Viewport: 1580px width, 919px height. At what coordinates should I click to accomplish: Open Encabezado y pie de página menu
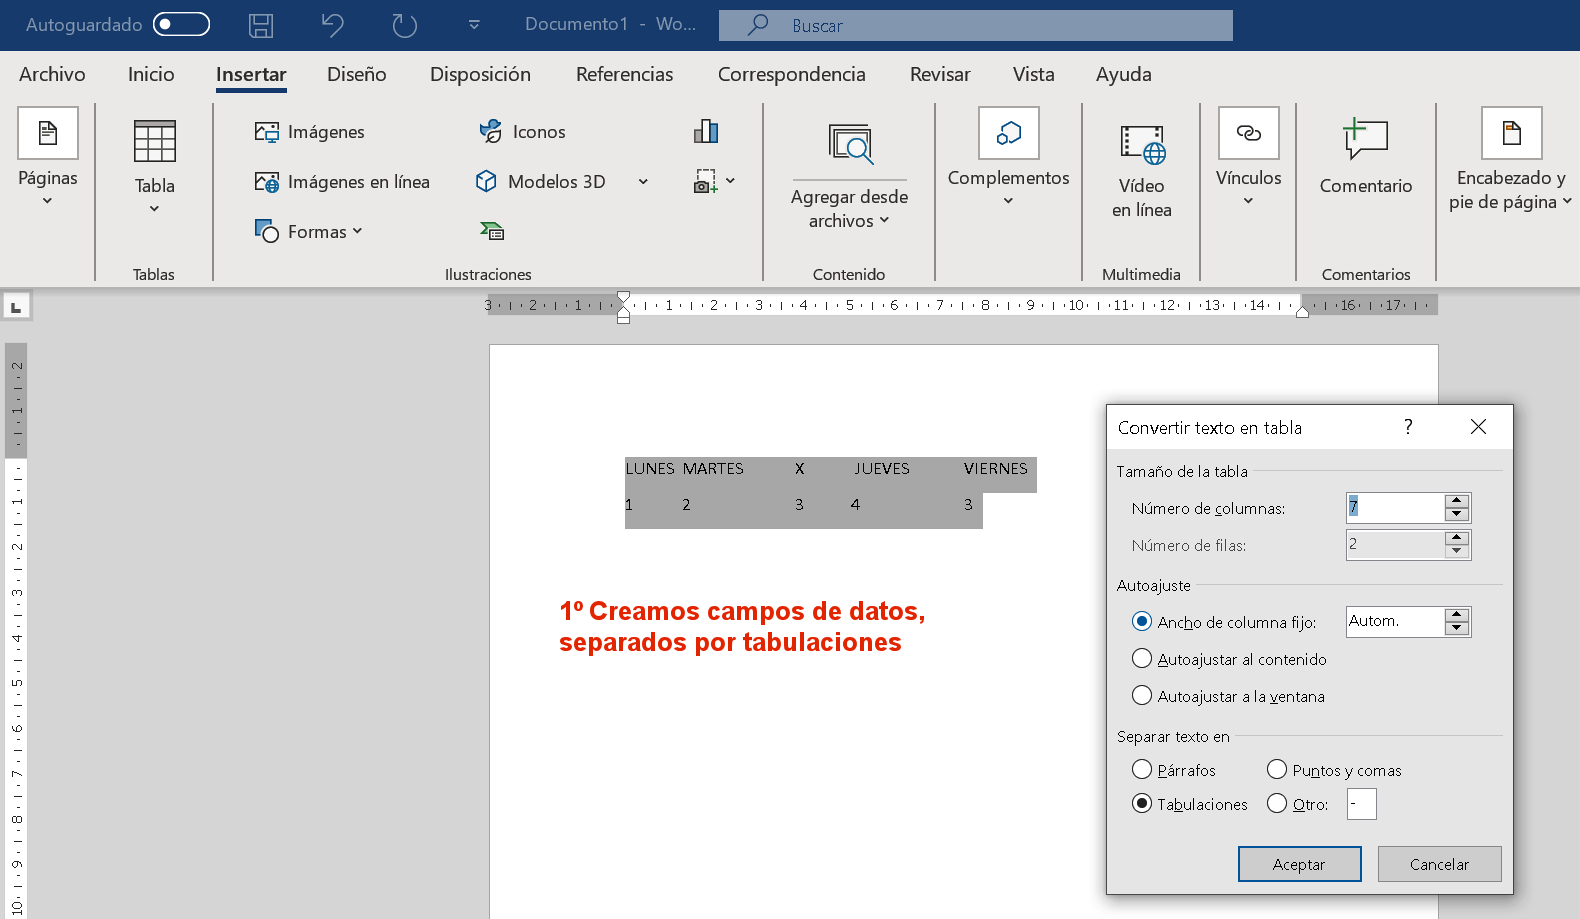(x=1511, y=160)
